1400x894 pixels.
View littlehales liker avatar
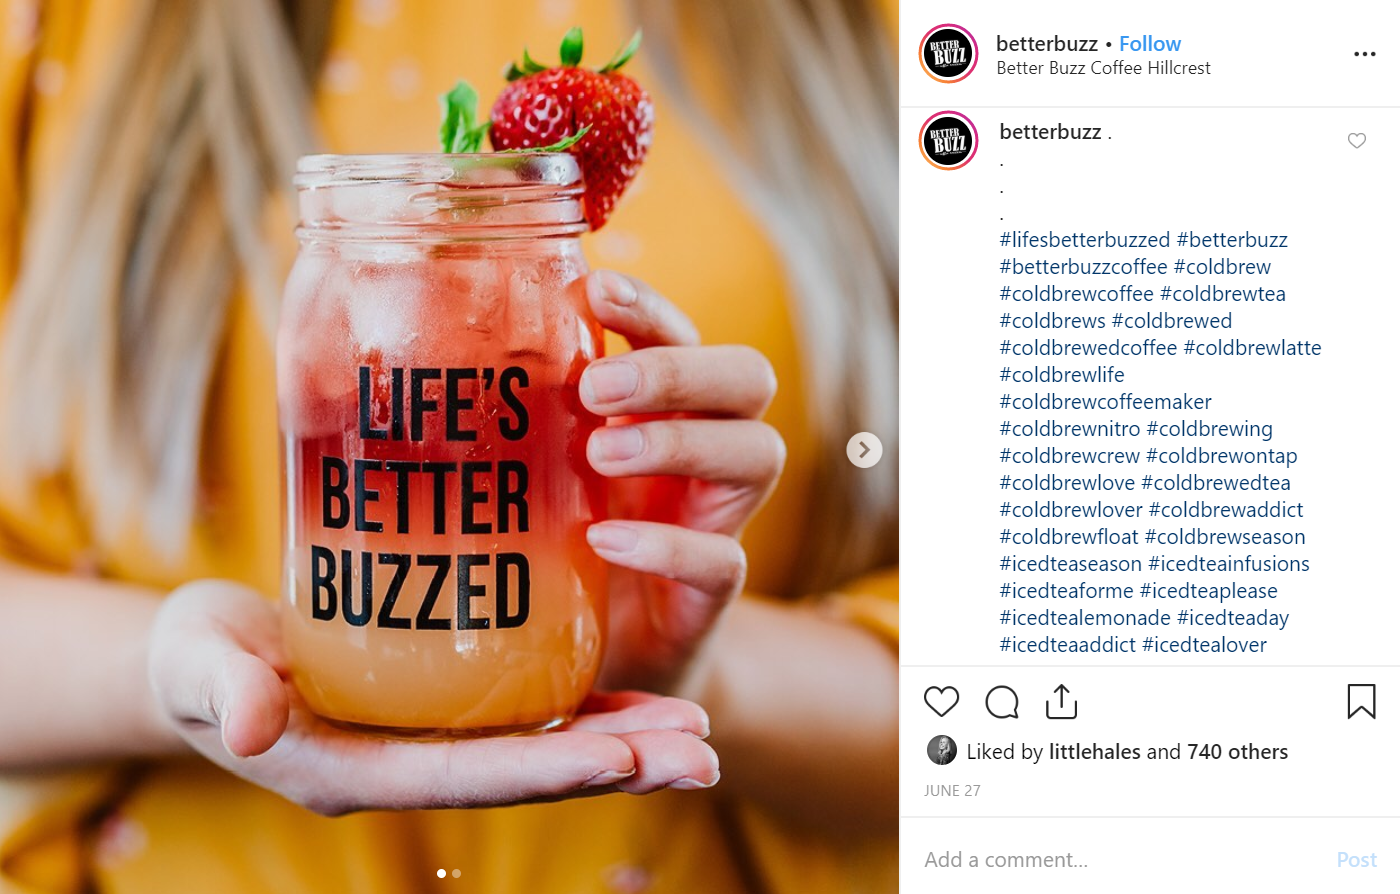click(x=941, y=750)
